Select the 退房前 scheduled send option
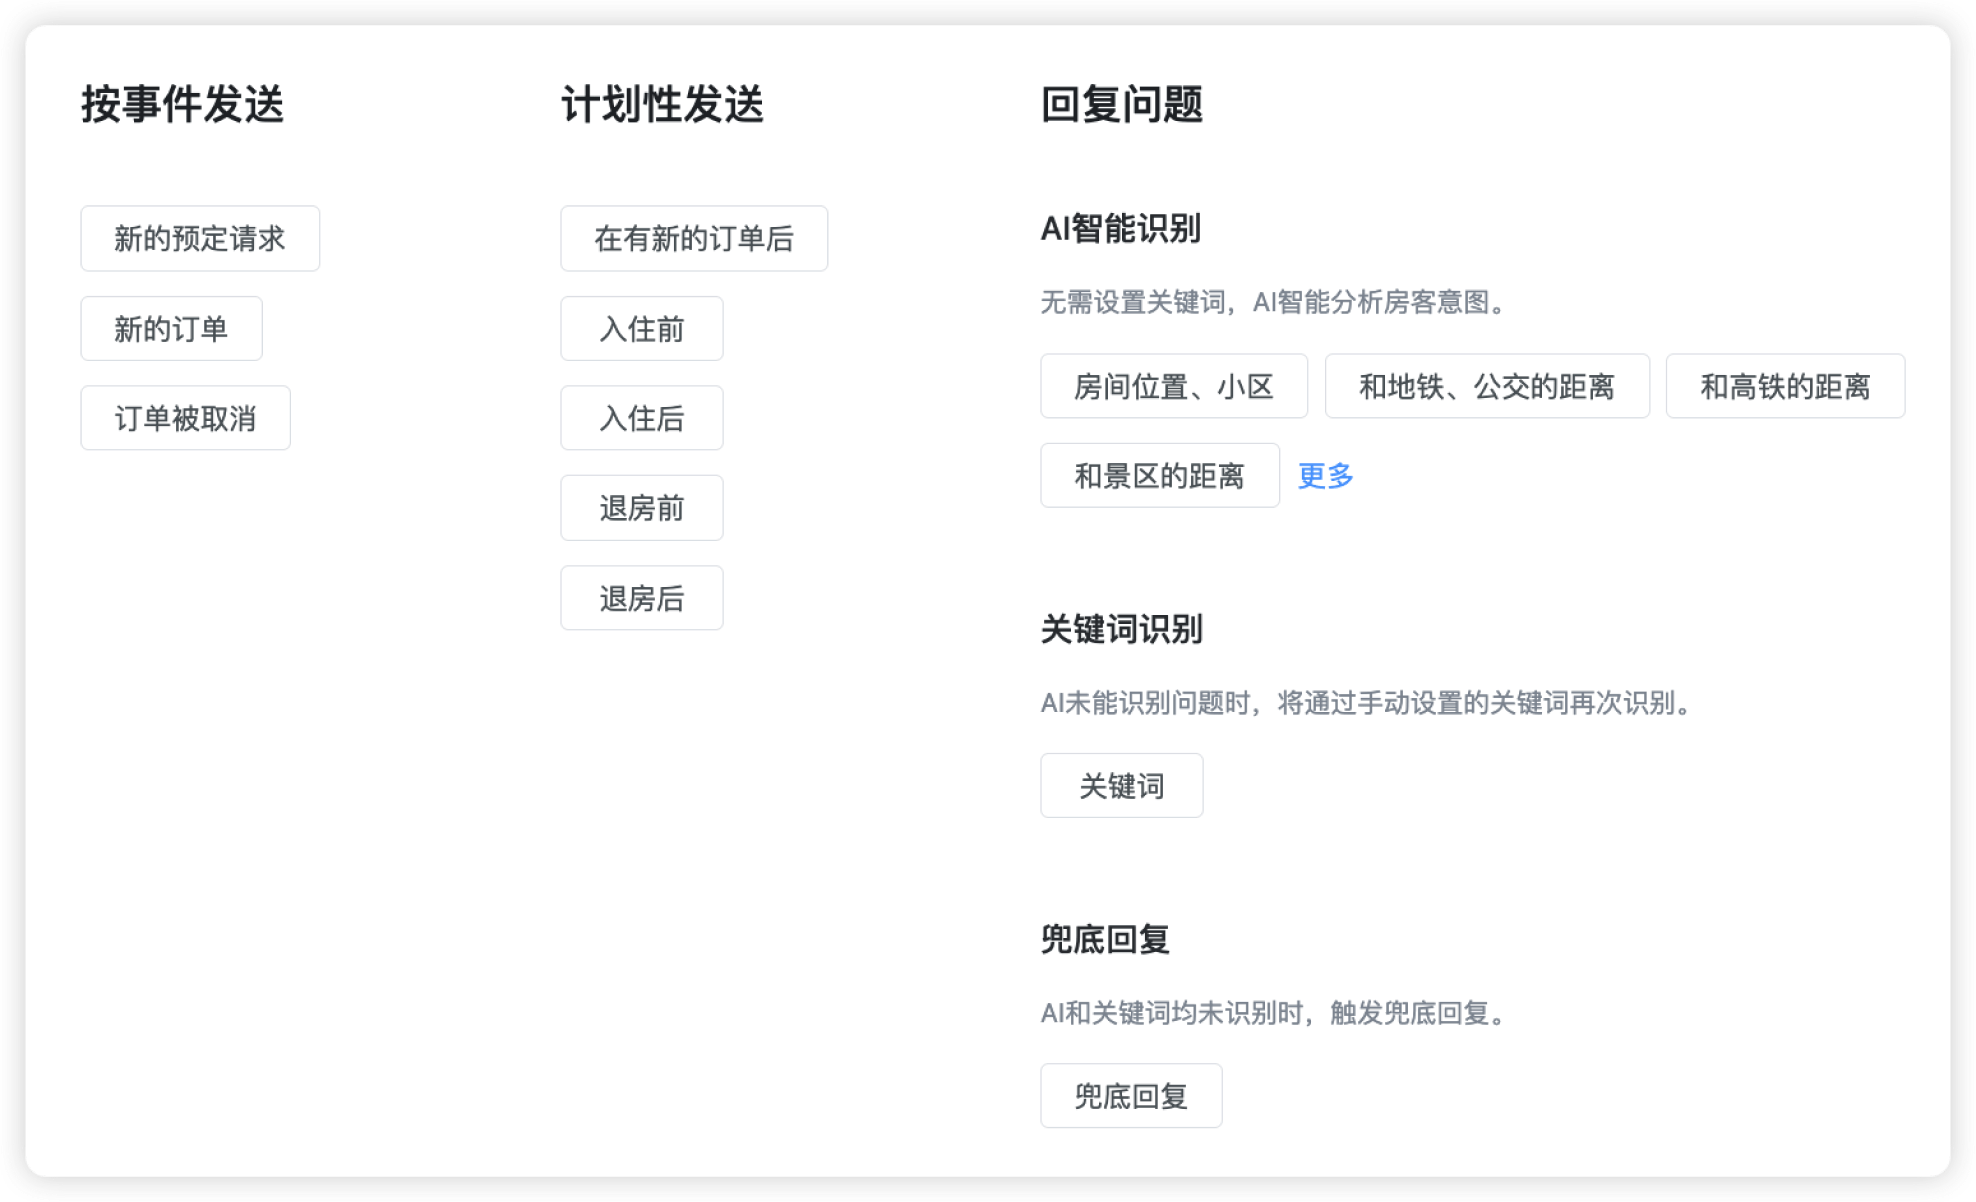Viewport: 1976px width, 1202px height. 641,508
